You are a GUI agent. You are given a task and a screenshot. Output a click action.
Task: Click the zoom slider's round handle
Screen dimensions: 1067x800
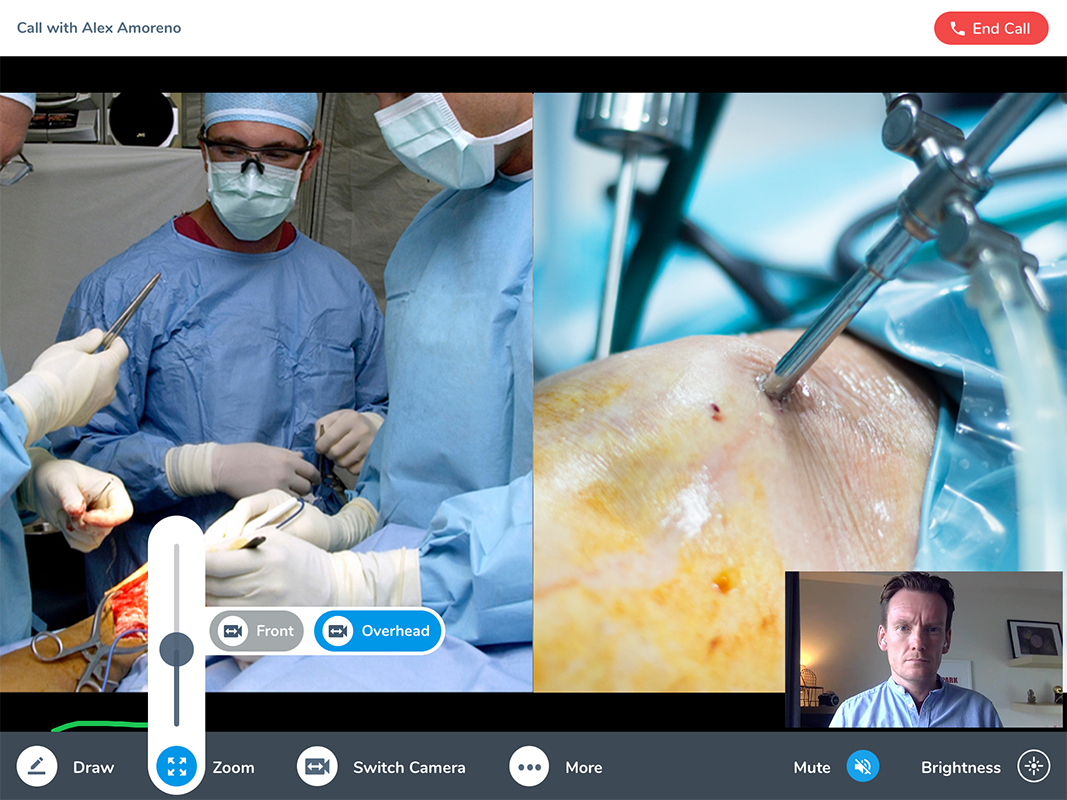click(177, 650)
